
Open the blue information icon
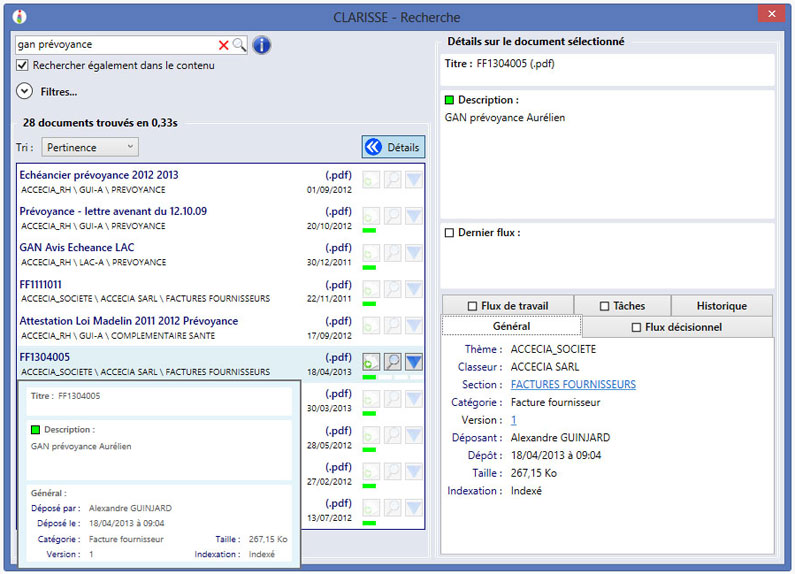tap(261, 45)
